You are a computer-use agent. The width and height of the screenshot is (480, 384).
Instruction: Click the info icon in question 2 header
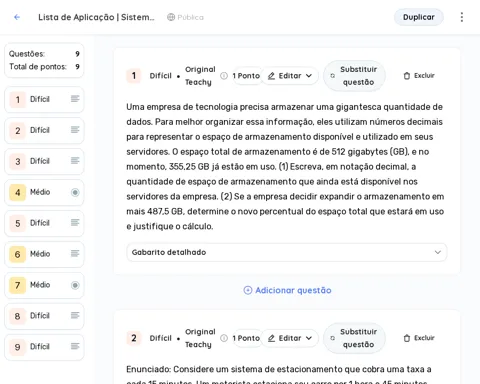pyautogui.click(x=224, y=338)
